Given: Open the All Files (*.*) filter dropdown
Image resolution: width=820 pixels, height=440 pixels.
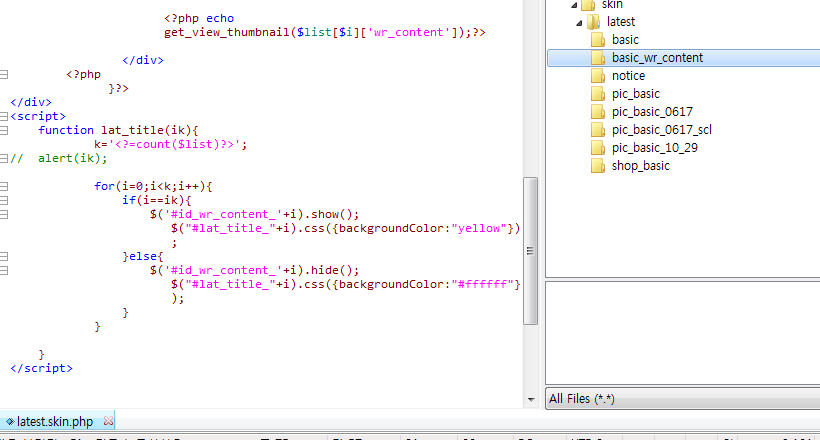Looking at the screenshot, I should 680,399.
